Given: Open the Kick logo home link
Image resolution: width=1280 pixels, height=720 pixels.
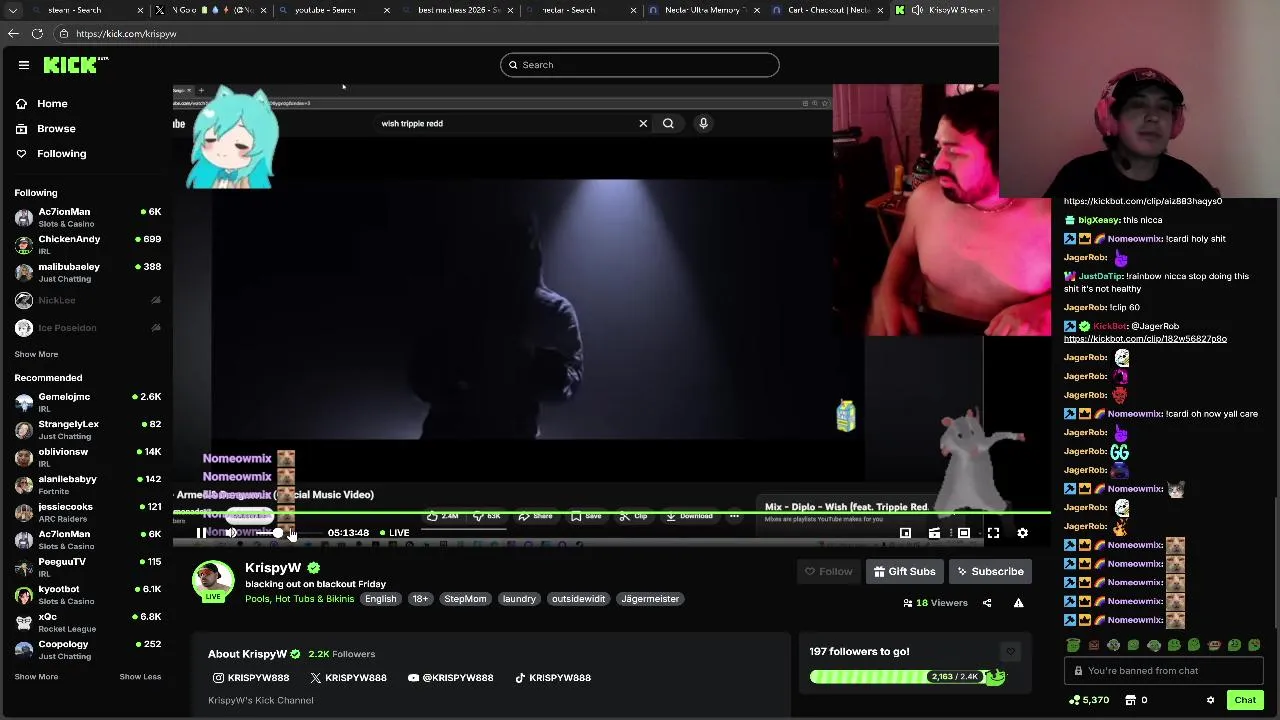Looking at the screenshot, I should 75,65.
